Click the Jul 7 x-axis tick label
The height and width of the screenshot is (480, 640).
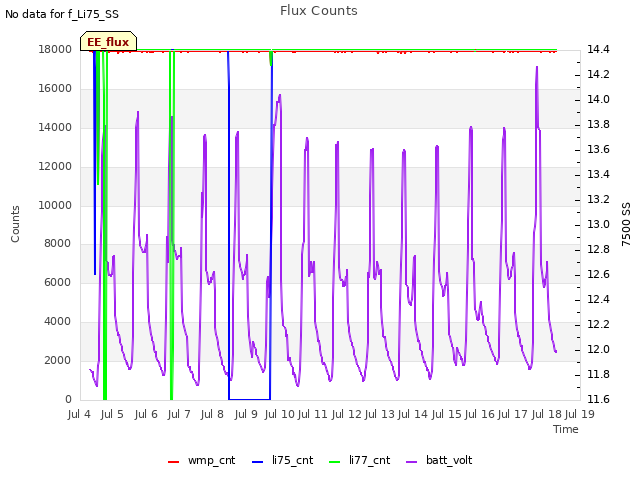point(179,414)
